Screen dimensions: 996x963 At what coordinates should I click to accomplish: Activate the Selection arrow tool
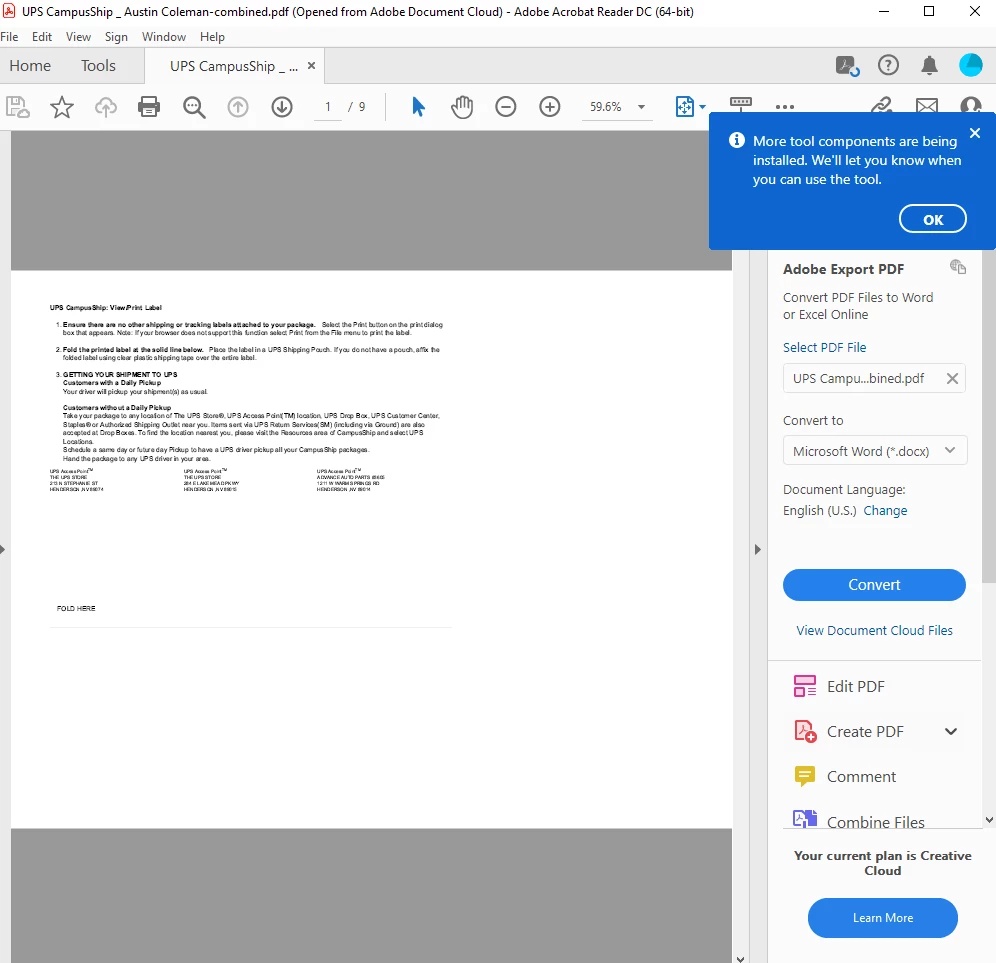pyautogui.click(x=417, y=107)
